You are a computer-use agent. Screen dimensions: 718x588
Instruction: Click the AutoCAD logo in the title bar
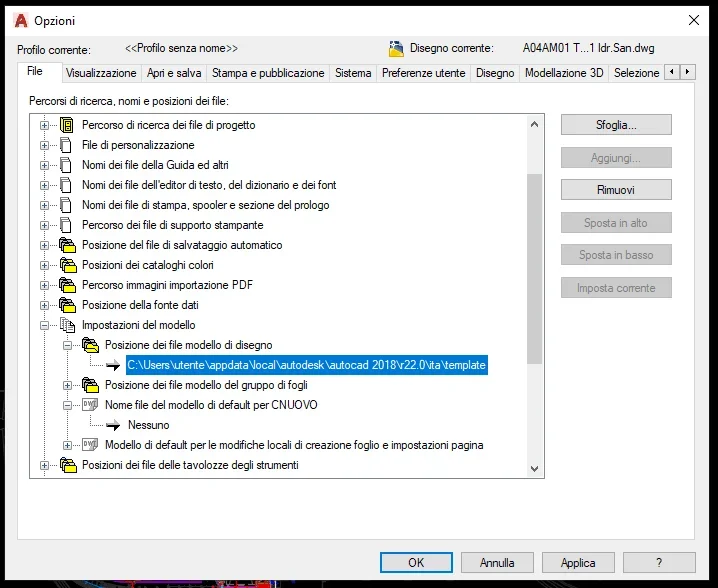(x=21, y=21)
